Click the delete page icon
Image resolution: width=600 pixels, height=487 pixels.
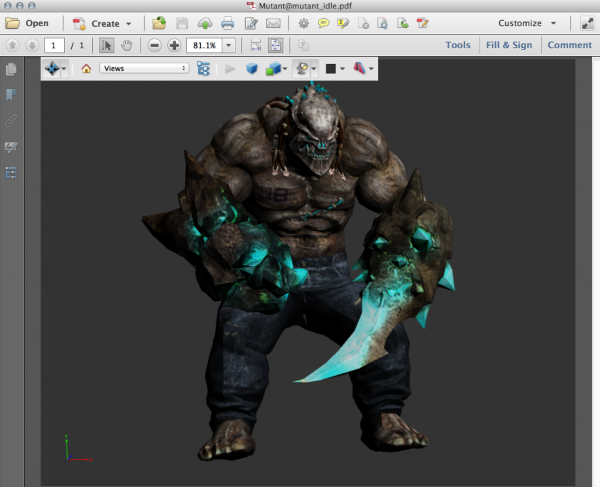(x=363, y=23)
